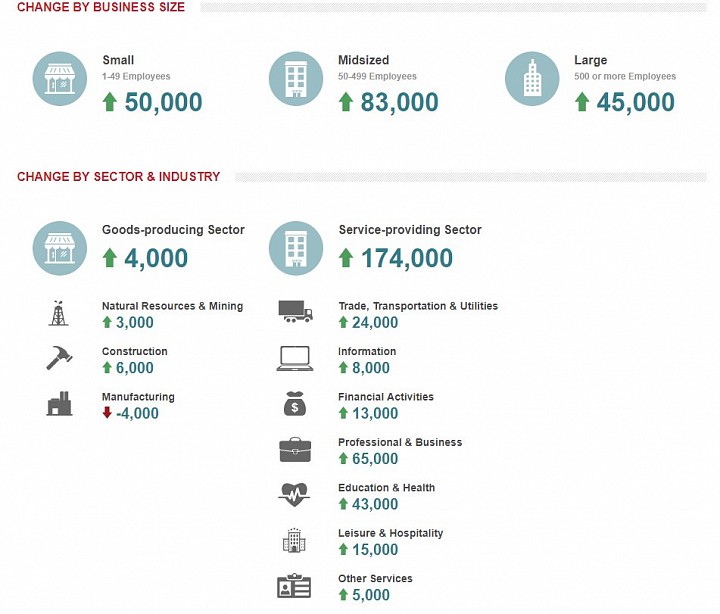Click the green up arrow beside 45,000
The height and width of the screenshot is (614, 720).
(x=582, y=101)
